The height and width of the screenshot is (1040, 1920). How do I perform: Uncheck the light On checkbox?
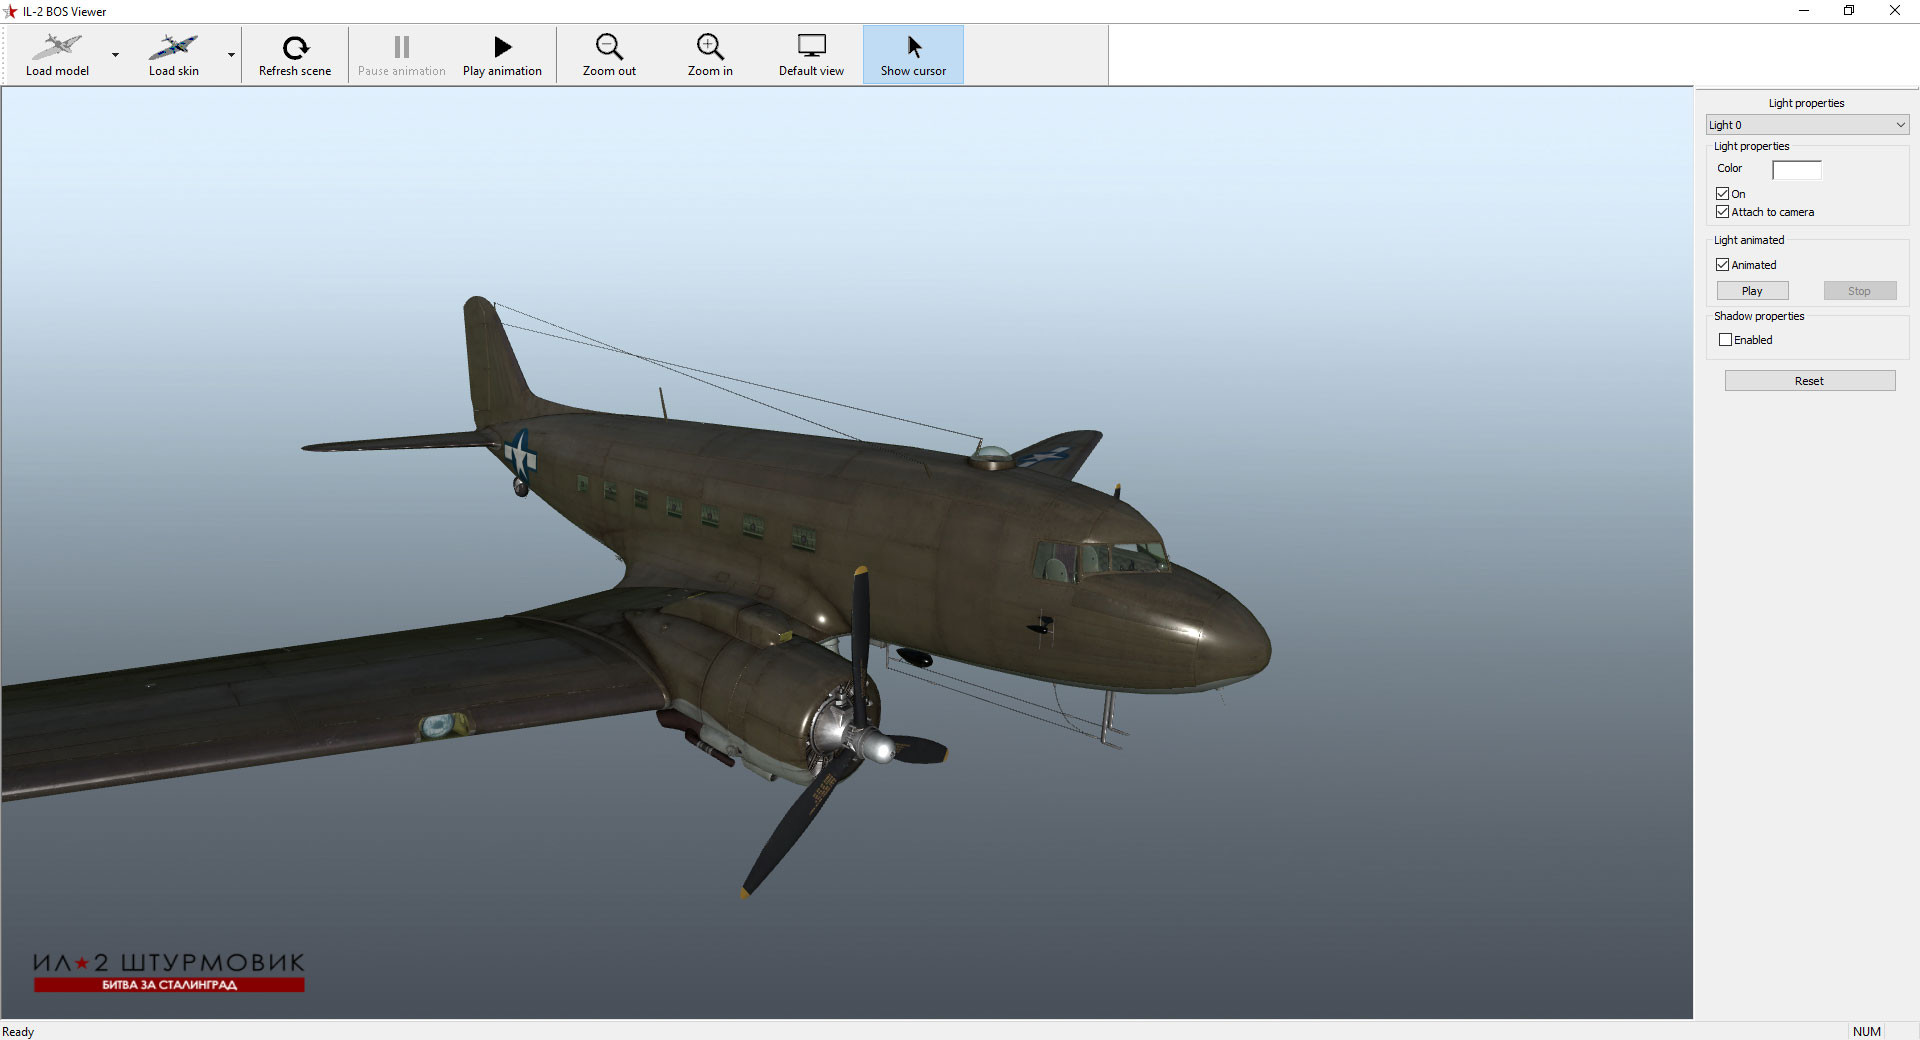coord(1723,194)
